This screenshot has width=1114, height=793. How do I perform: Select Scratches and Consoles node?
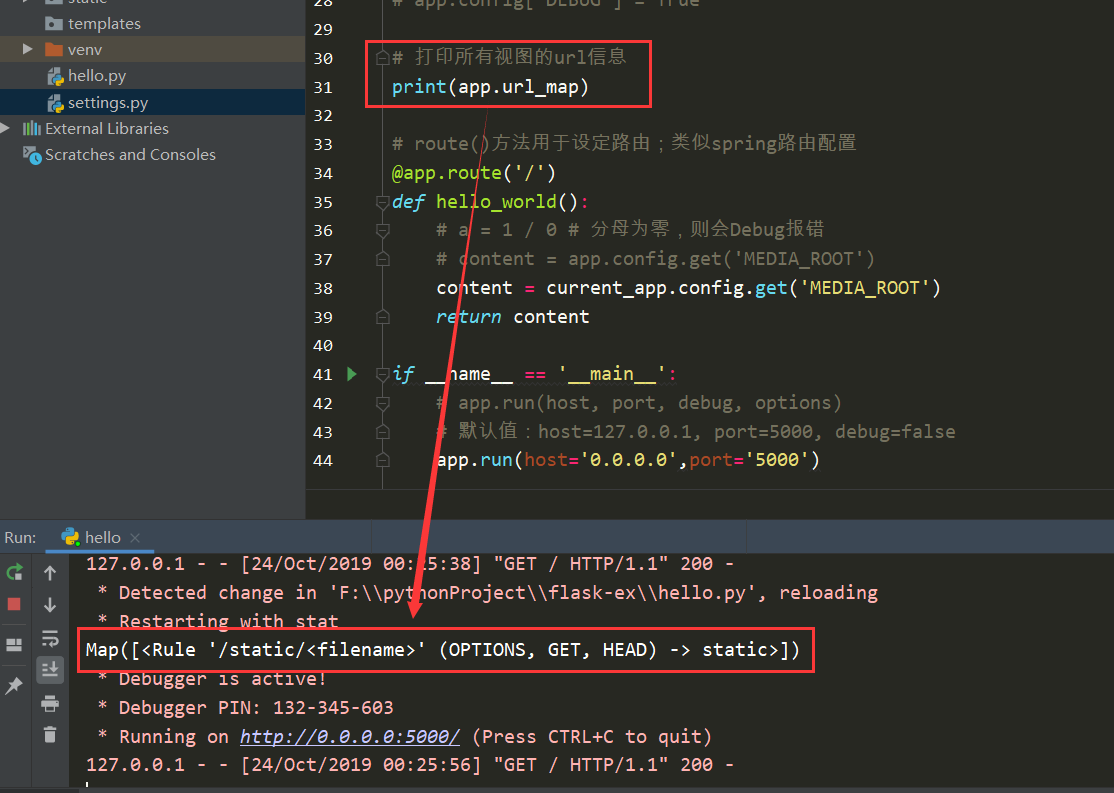[130, 155]
